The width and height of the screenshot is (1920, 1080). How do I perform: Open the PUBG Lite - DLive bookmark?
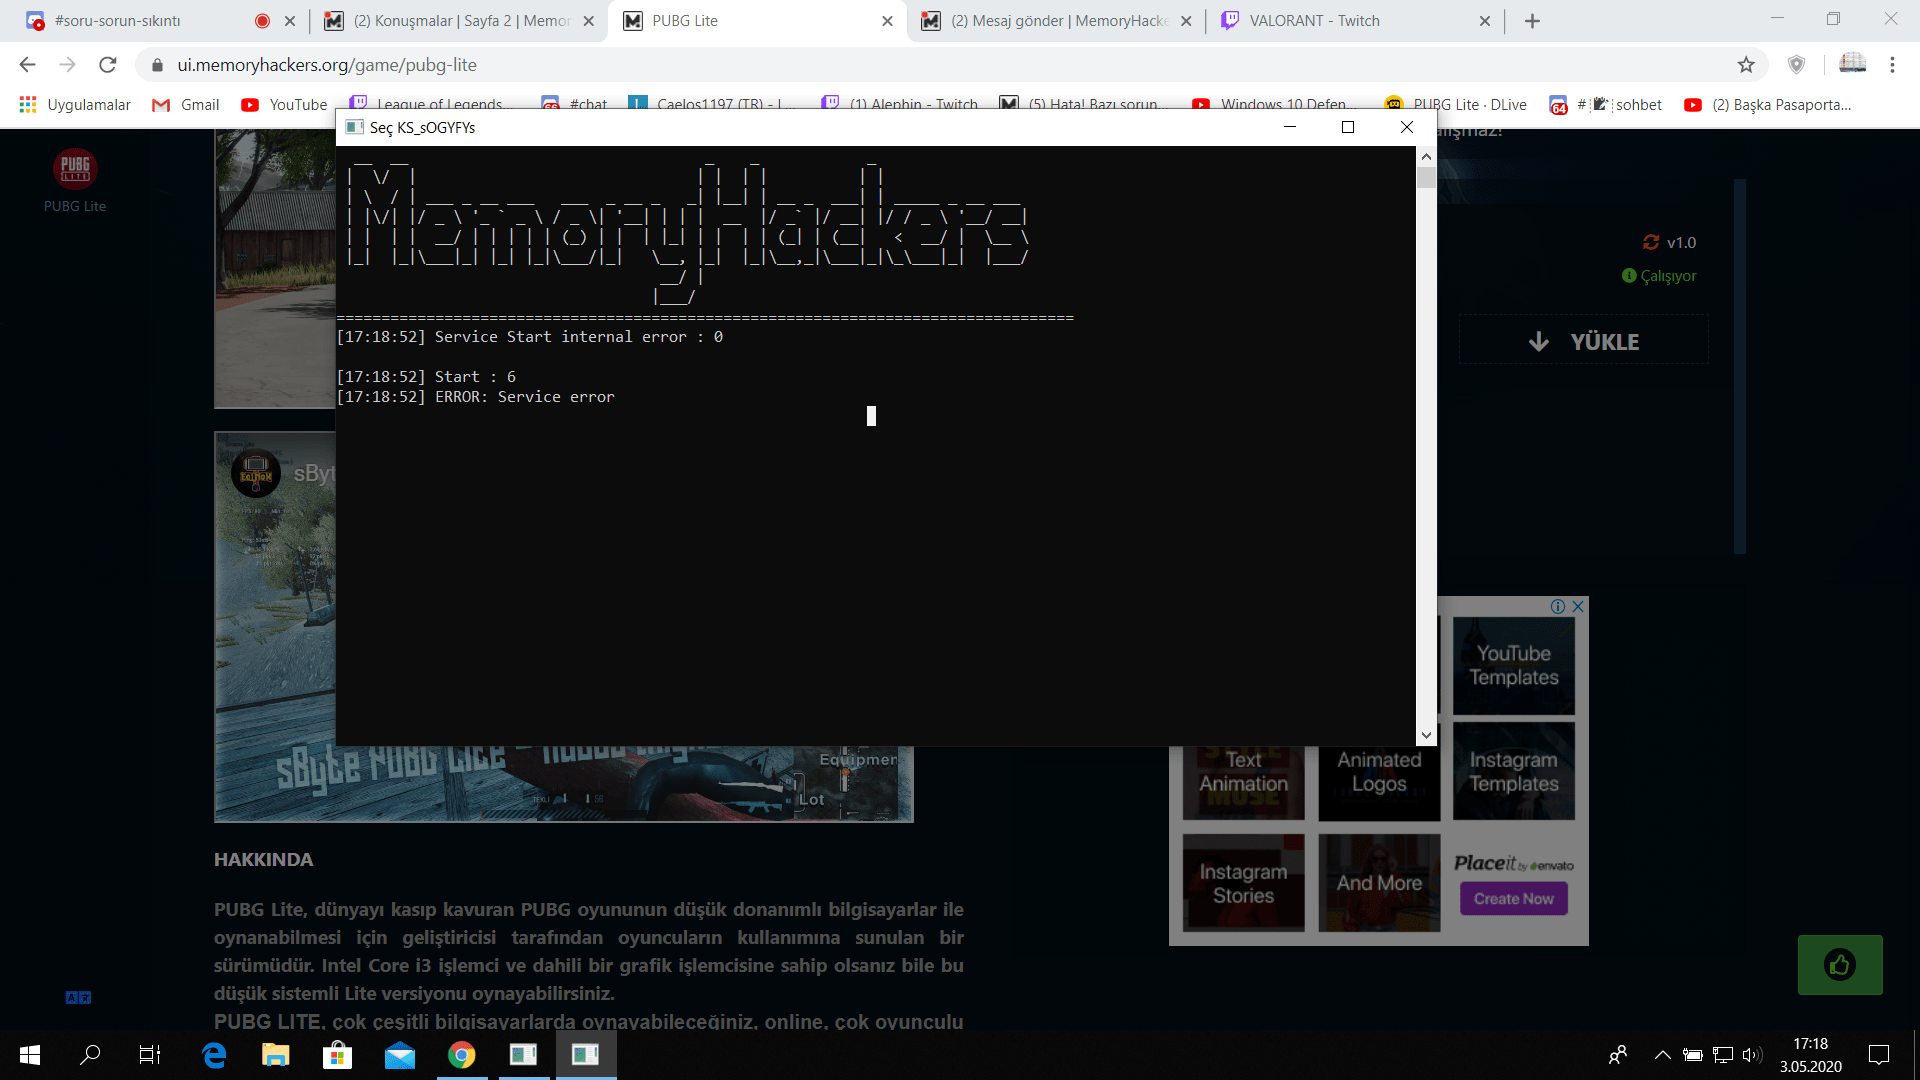(1456, 105)
